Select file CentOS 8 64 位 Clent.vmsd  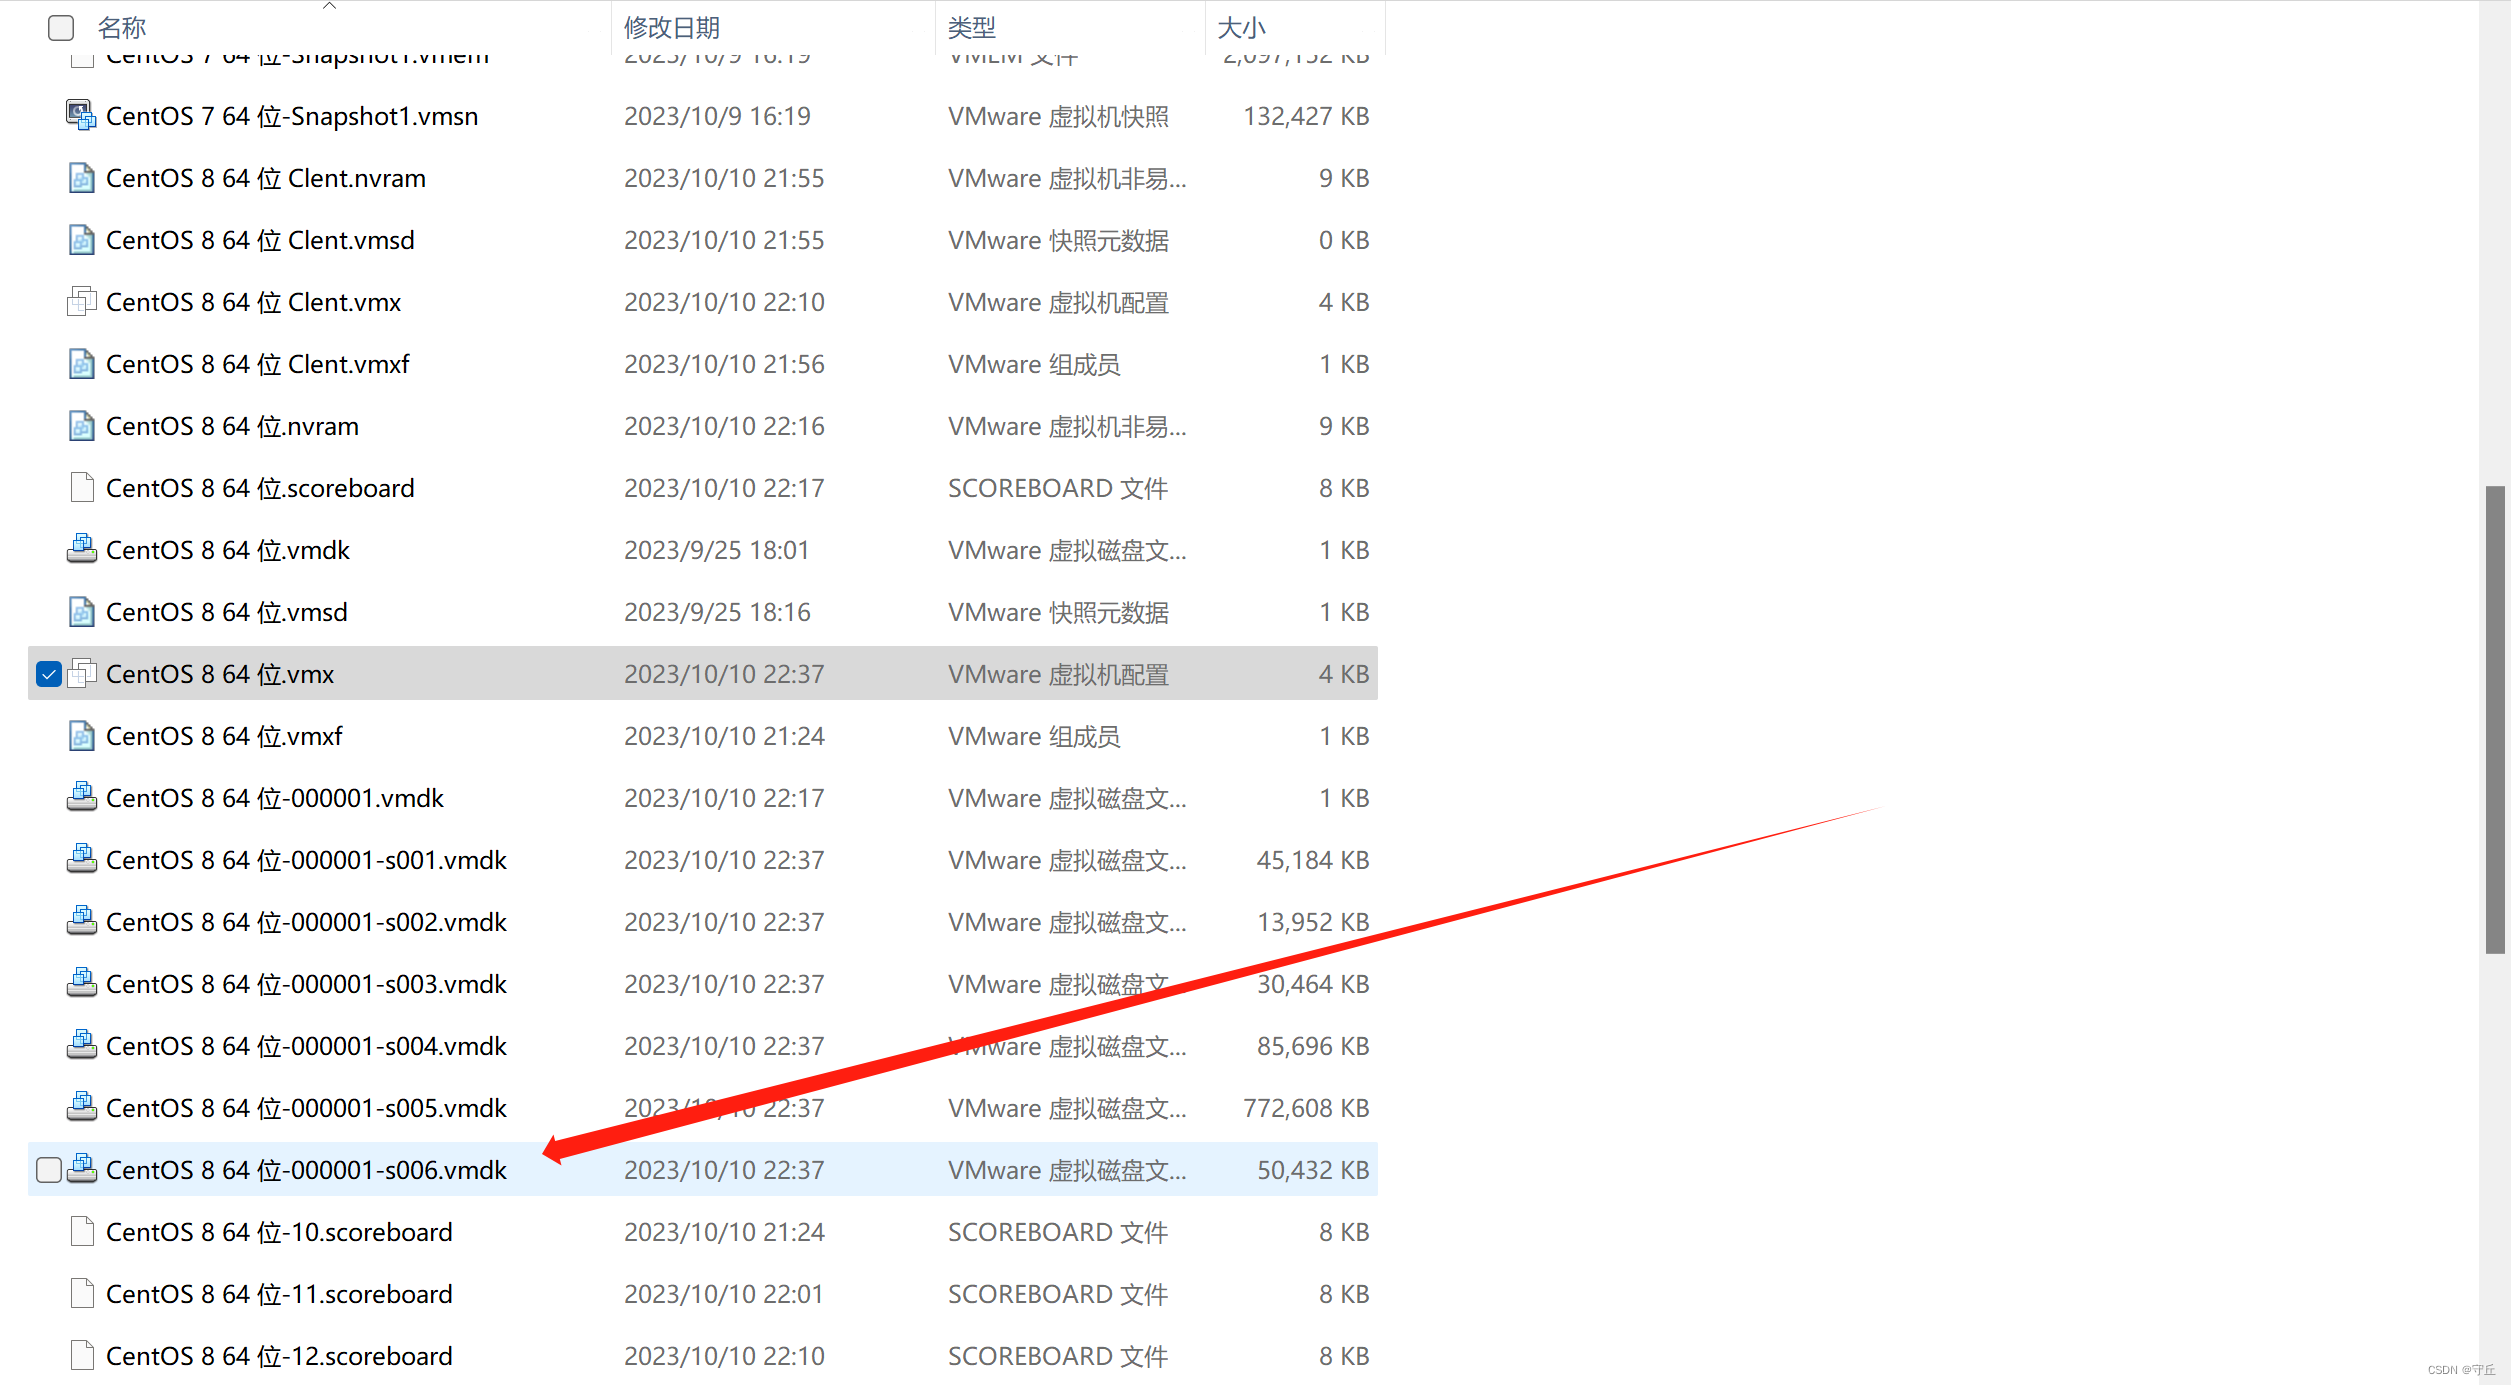pos(260,240)
